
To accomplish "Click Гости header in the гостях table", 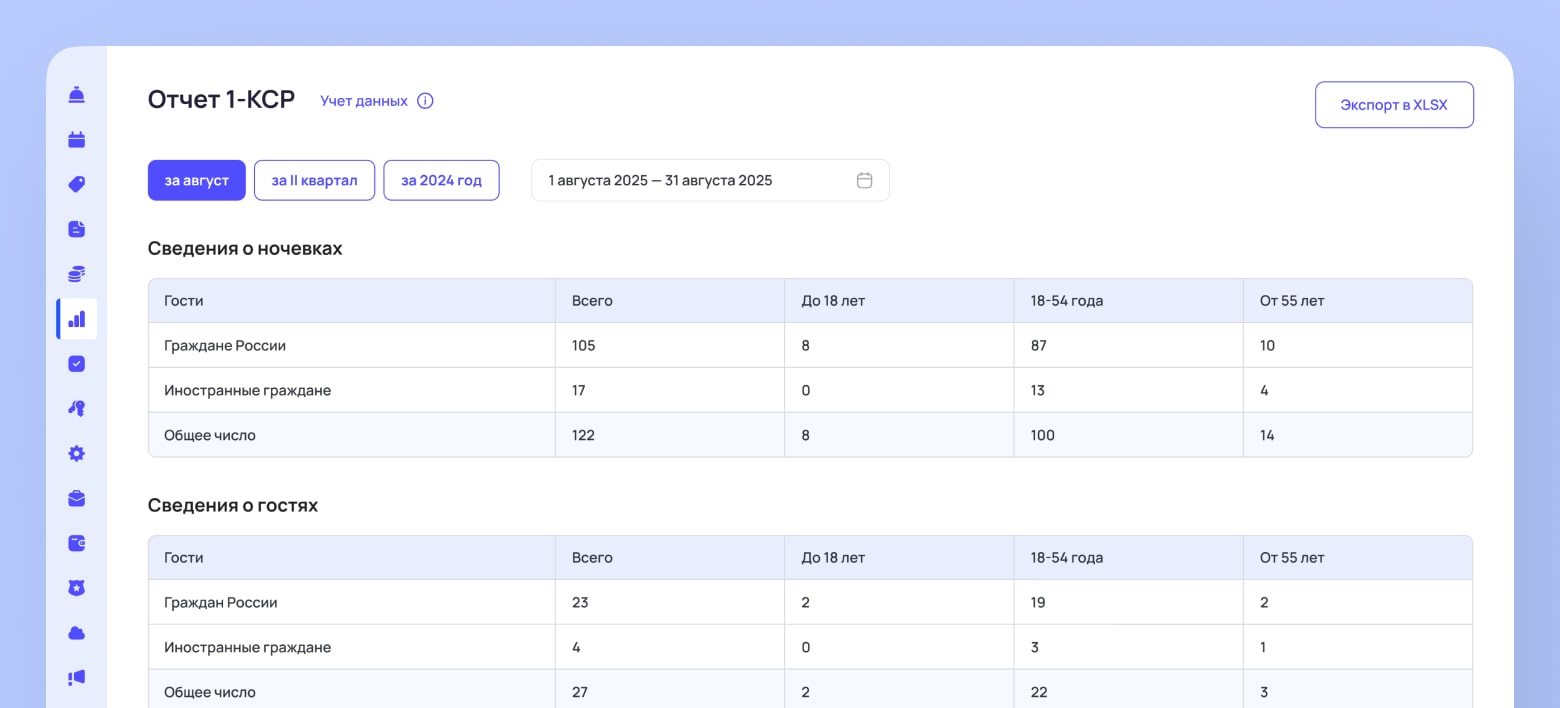I will 184,558.
